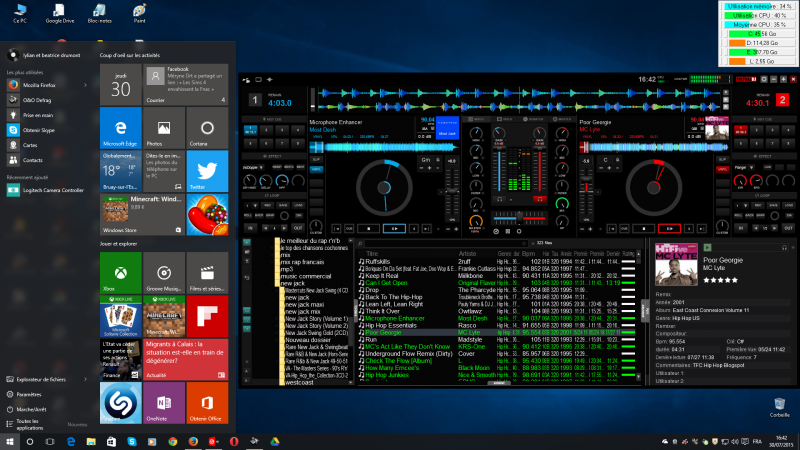
Task: Open the Microsoft Edge tile
Action: 120,129
